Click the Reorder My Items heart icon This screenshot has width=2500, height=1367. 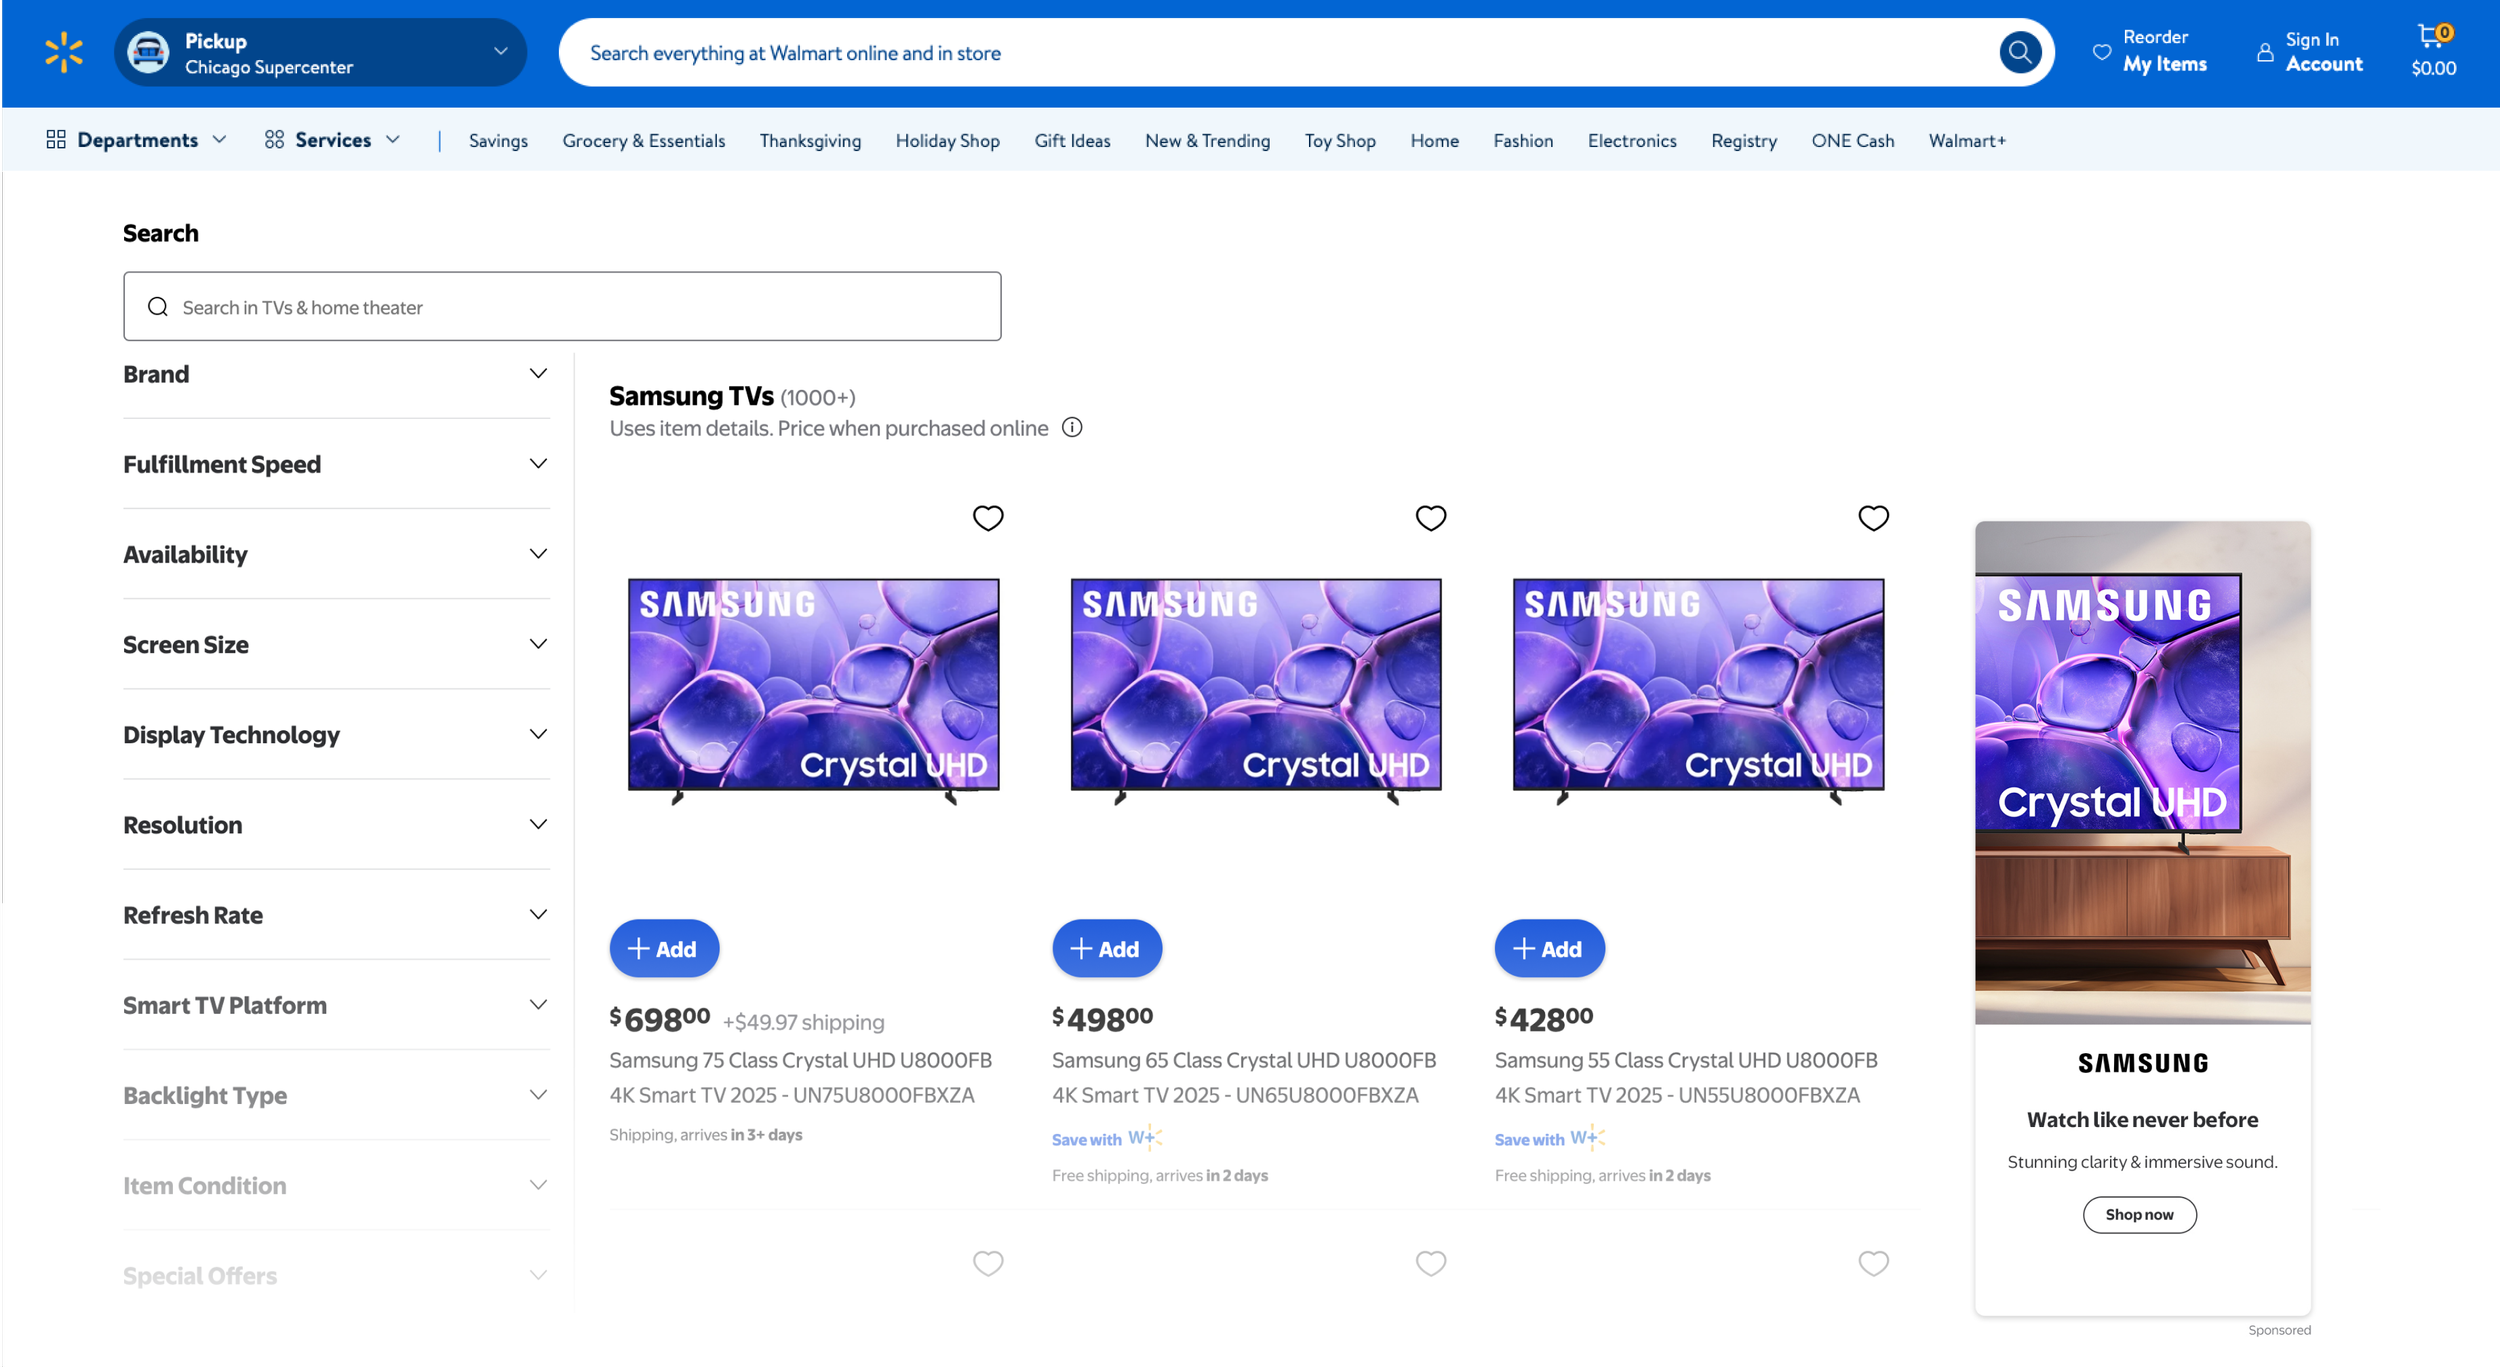2102,52
